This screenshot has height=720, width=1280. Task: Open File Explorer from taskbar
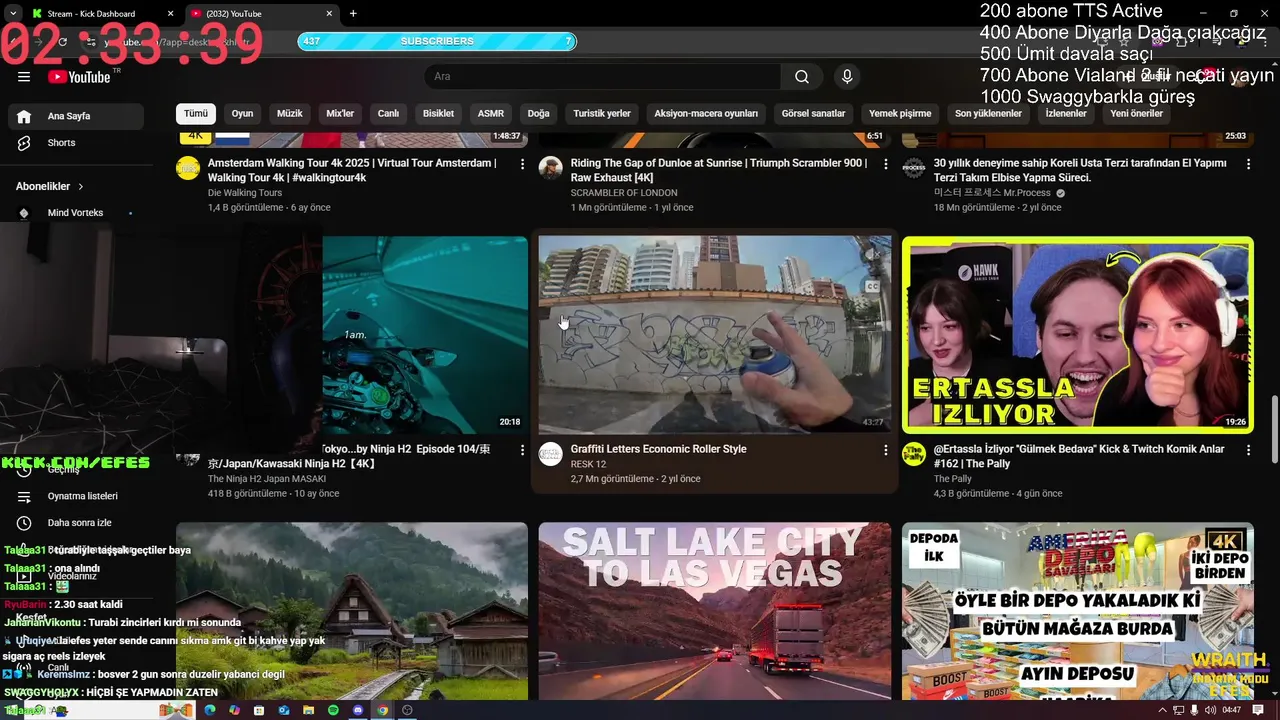[308, 710]
